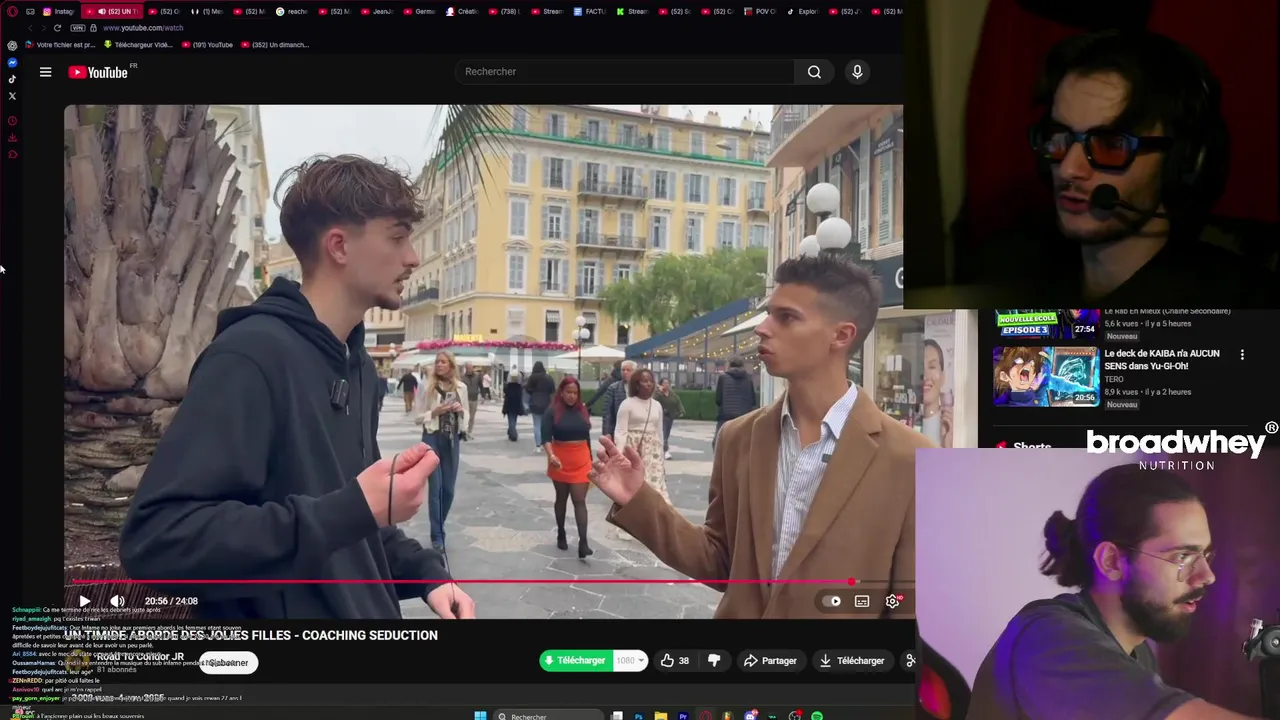1280x720 pixels.
Task: Open the TERO channel link
Action: (1114, 380)
